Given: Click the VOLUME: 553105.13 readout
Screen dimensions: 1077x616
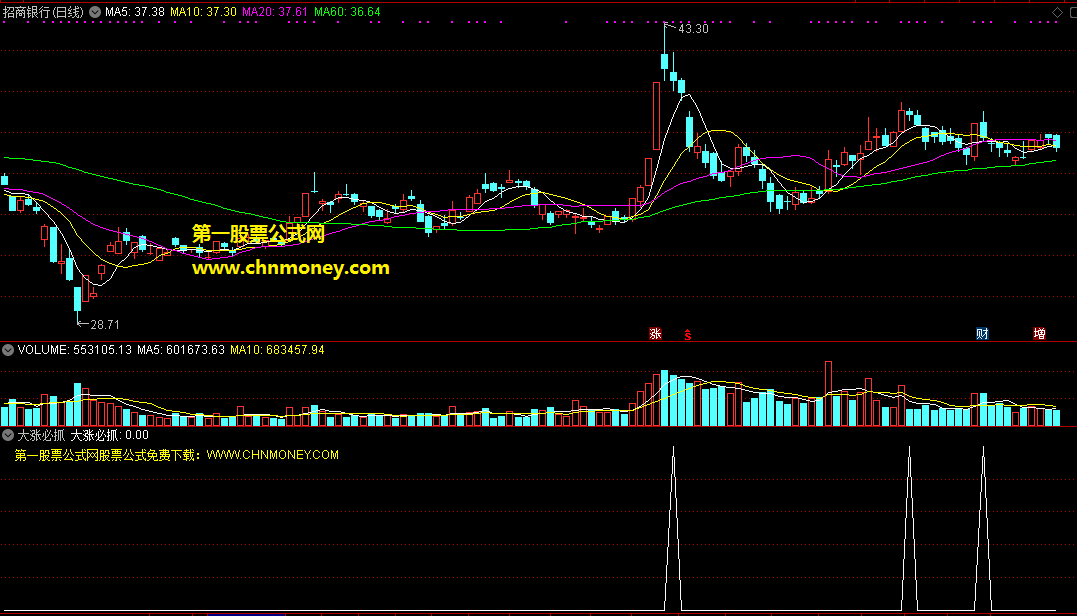Looking at the screenshot, I should pyautogui.click(x=75, y=350).
